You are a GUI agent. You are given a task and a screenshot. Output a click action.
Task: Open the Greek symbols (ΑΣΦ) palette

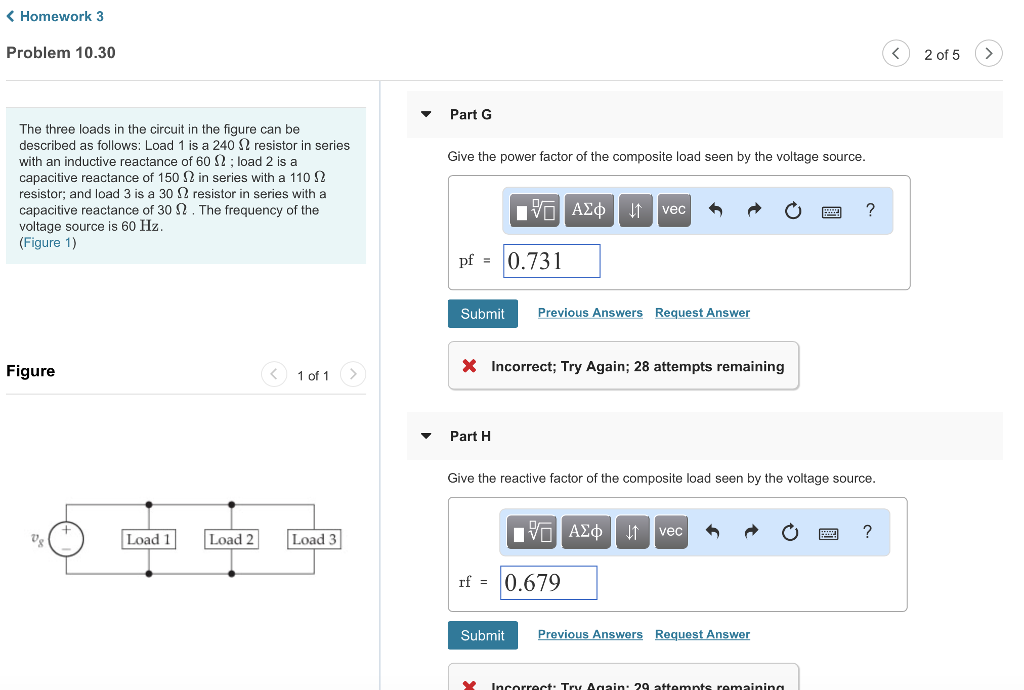tap(589, 210)
